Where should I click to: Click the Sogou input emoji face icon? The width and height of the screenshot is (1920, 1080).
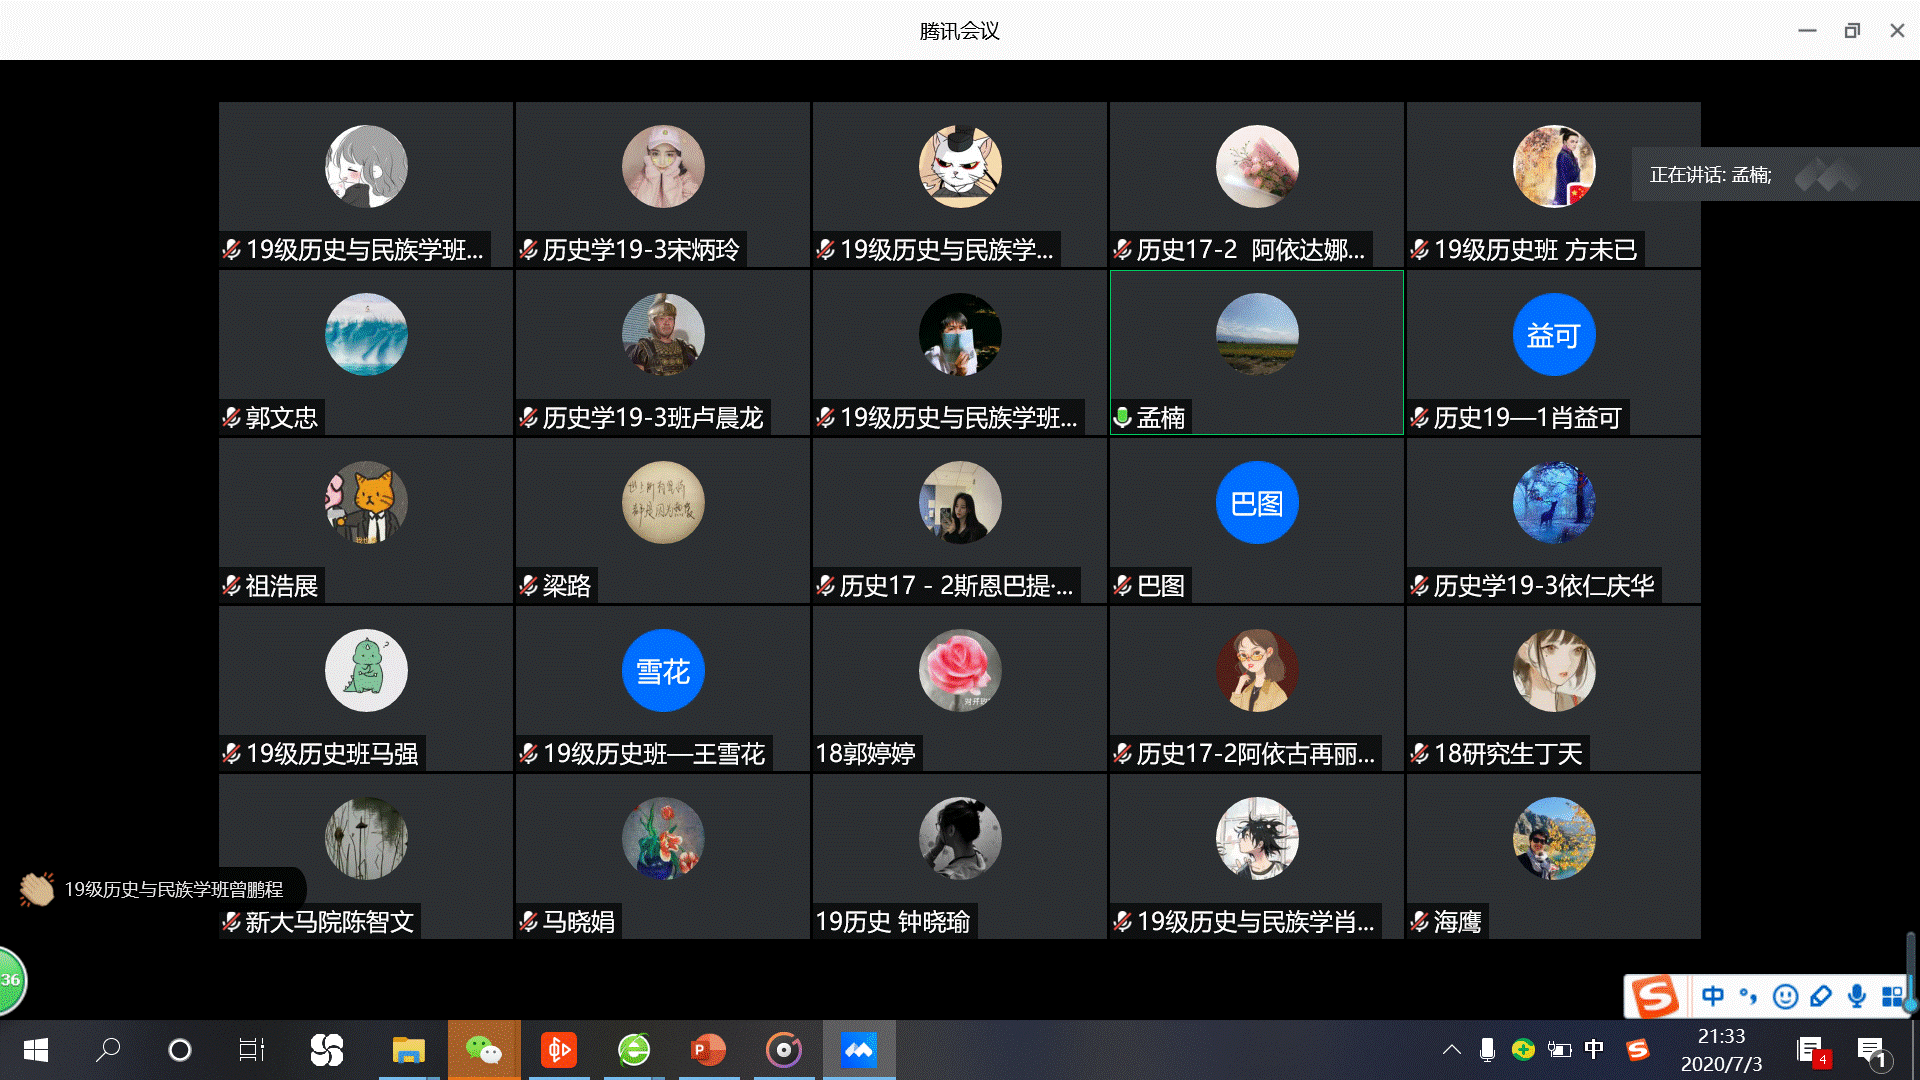click(x=1785, y=996)
